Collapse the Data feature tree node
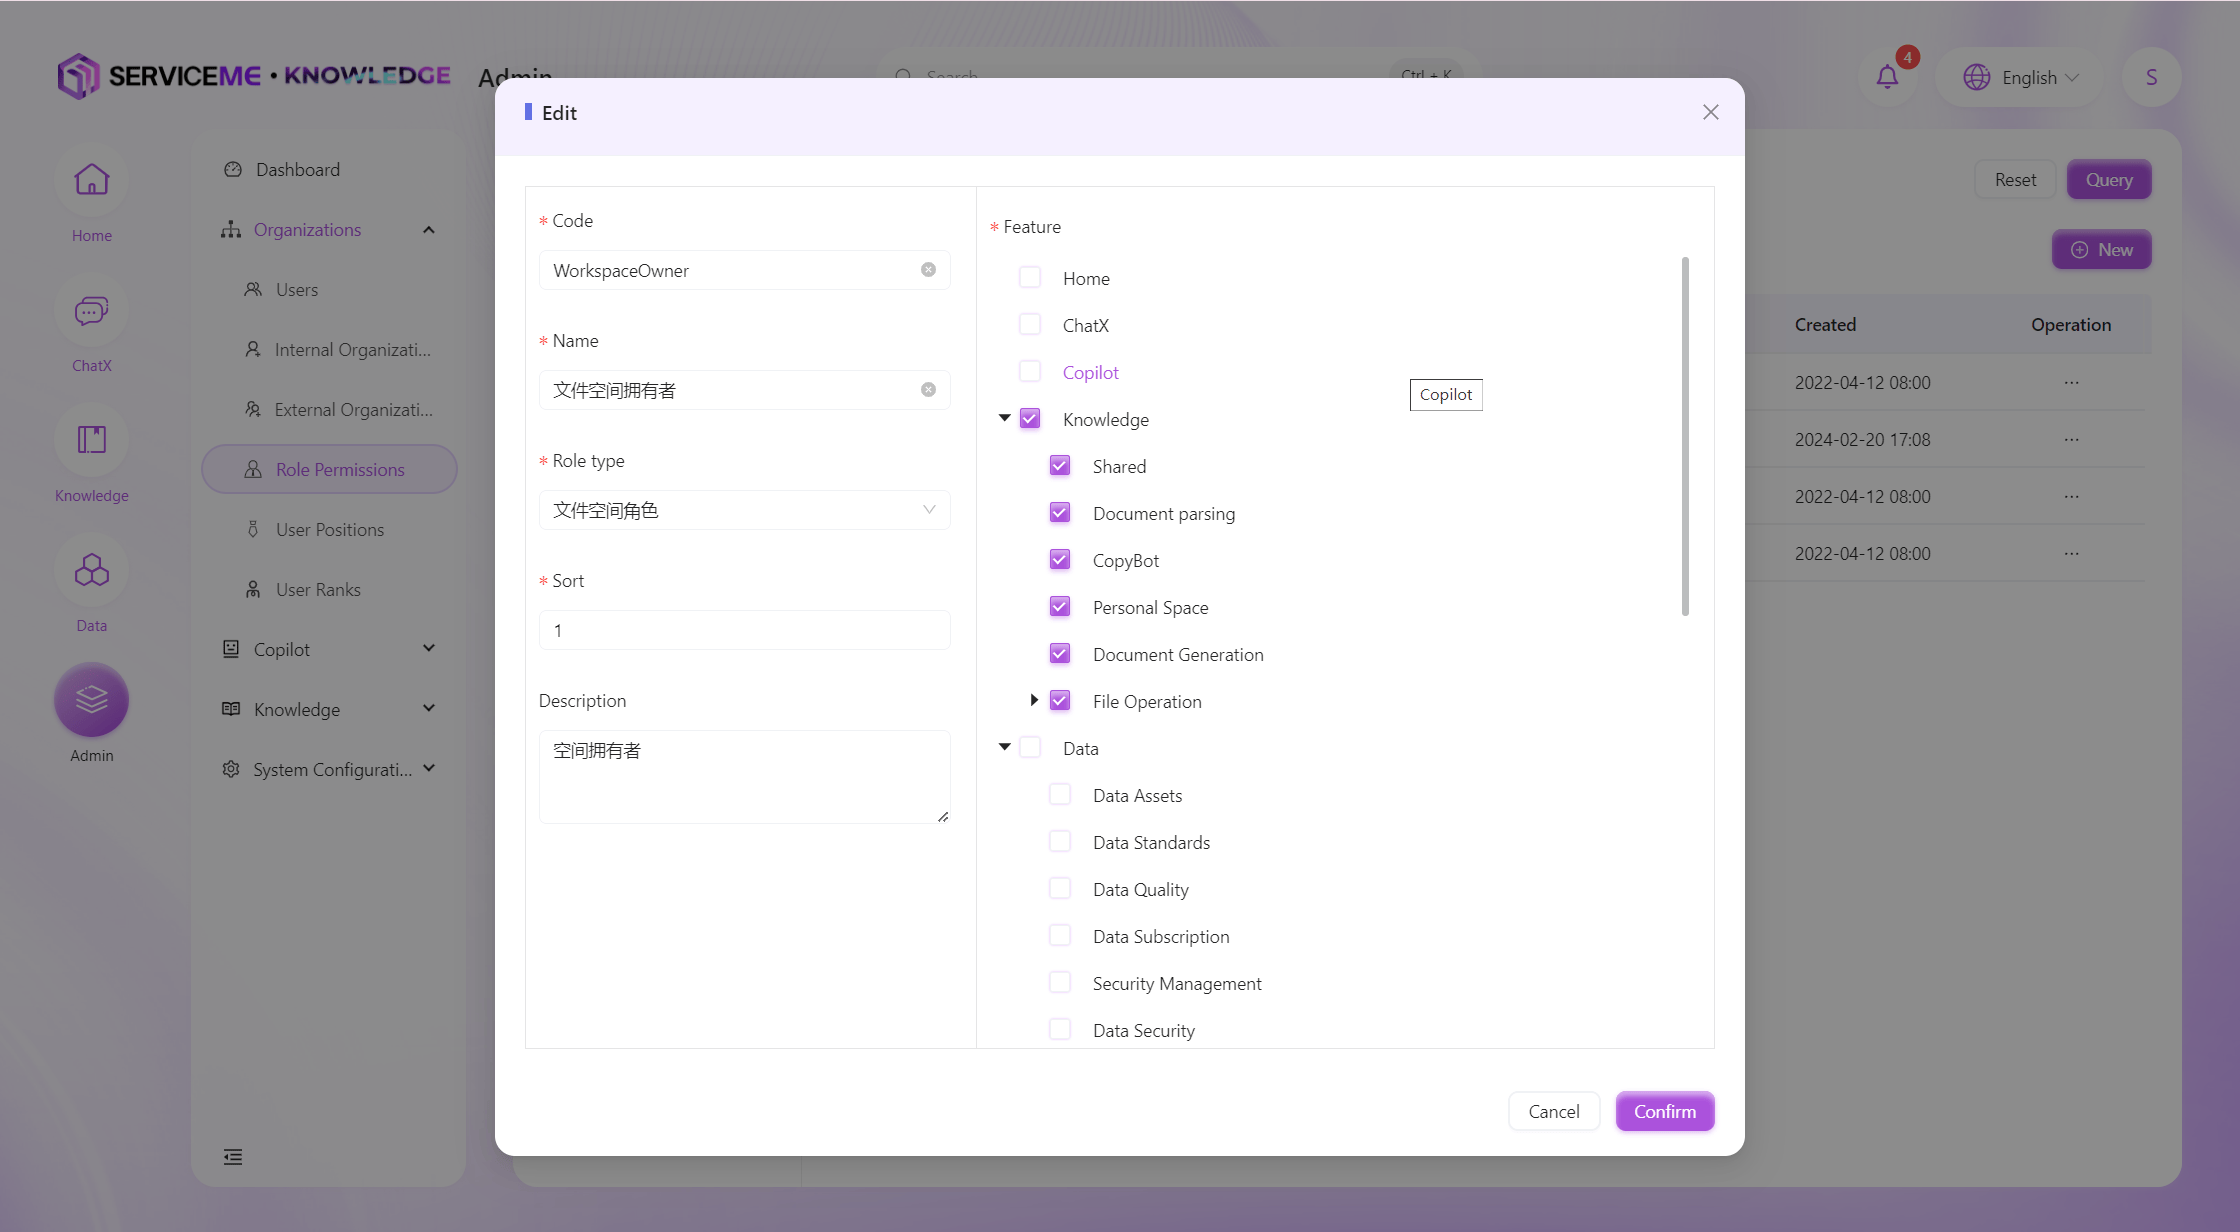The image size is (2240, 1232). click(x=1004, y=748)
